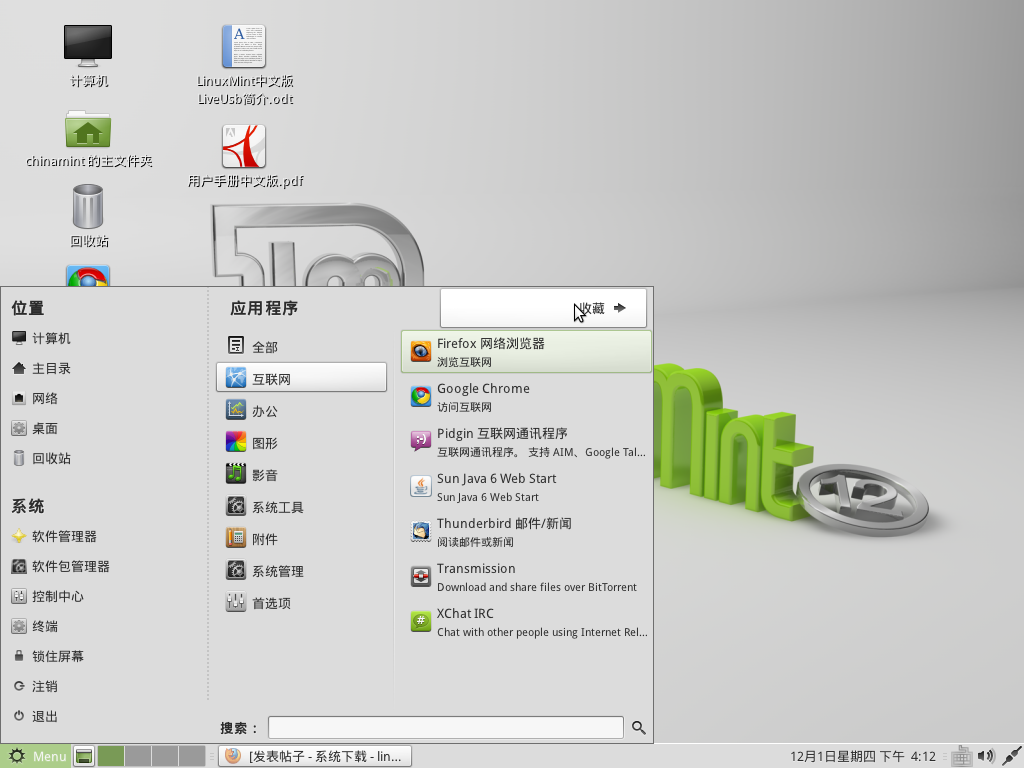
Task: Click the Menu button on the panel
Action: pos(36,756)
